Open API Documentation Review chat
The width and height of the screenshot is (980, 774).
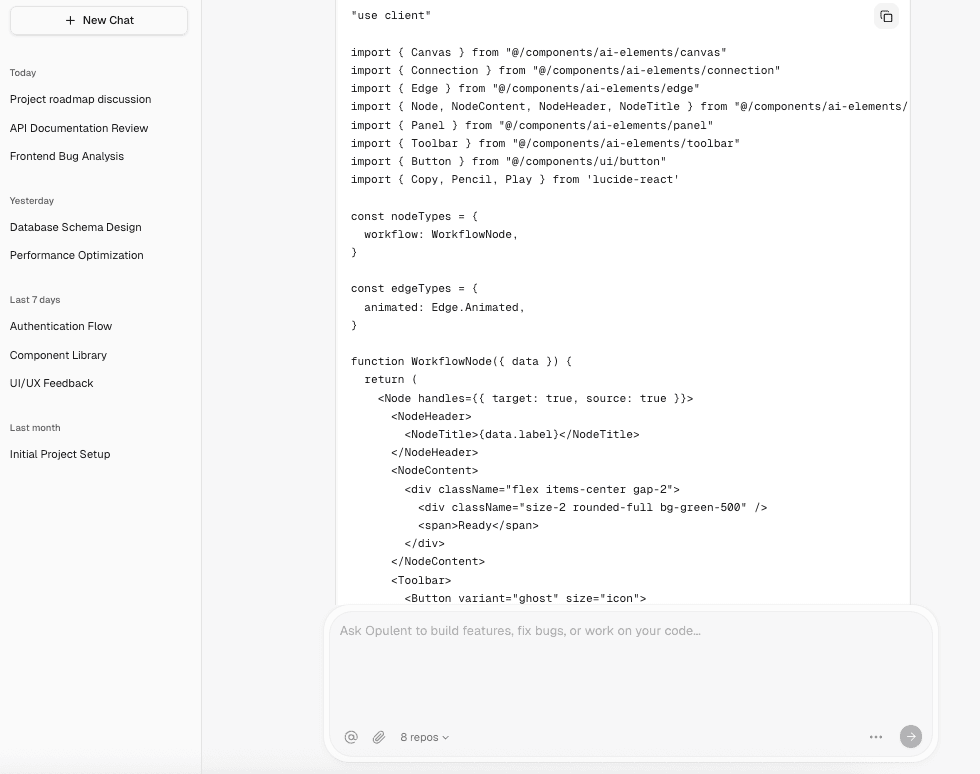tap(79, 128)
